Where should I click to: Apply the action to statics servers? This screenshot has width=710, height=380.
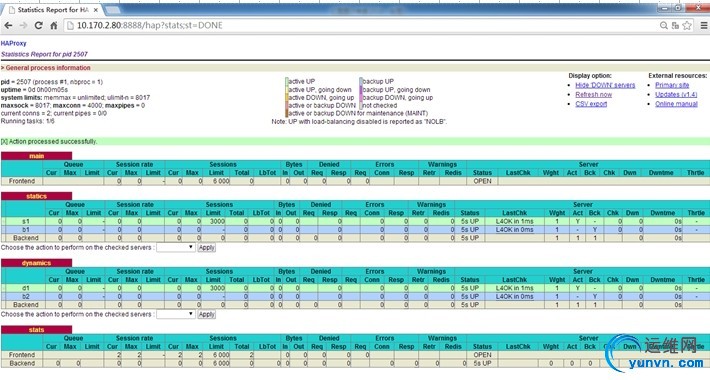(206, 248)
